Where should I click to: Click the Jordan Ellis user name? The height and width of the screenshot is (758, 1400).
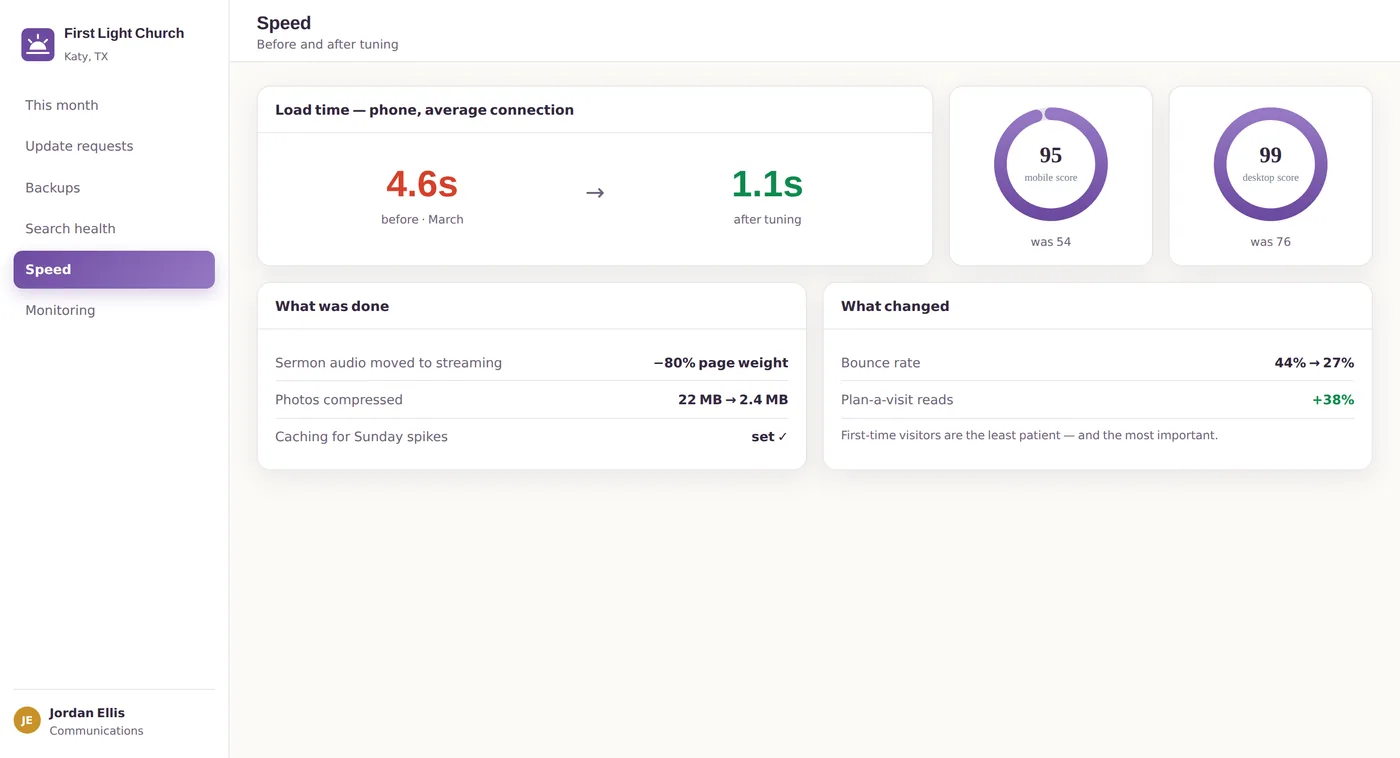pos(87,713)
